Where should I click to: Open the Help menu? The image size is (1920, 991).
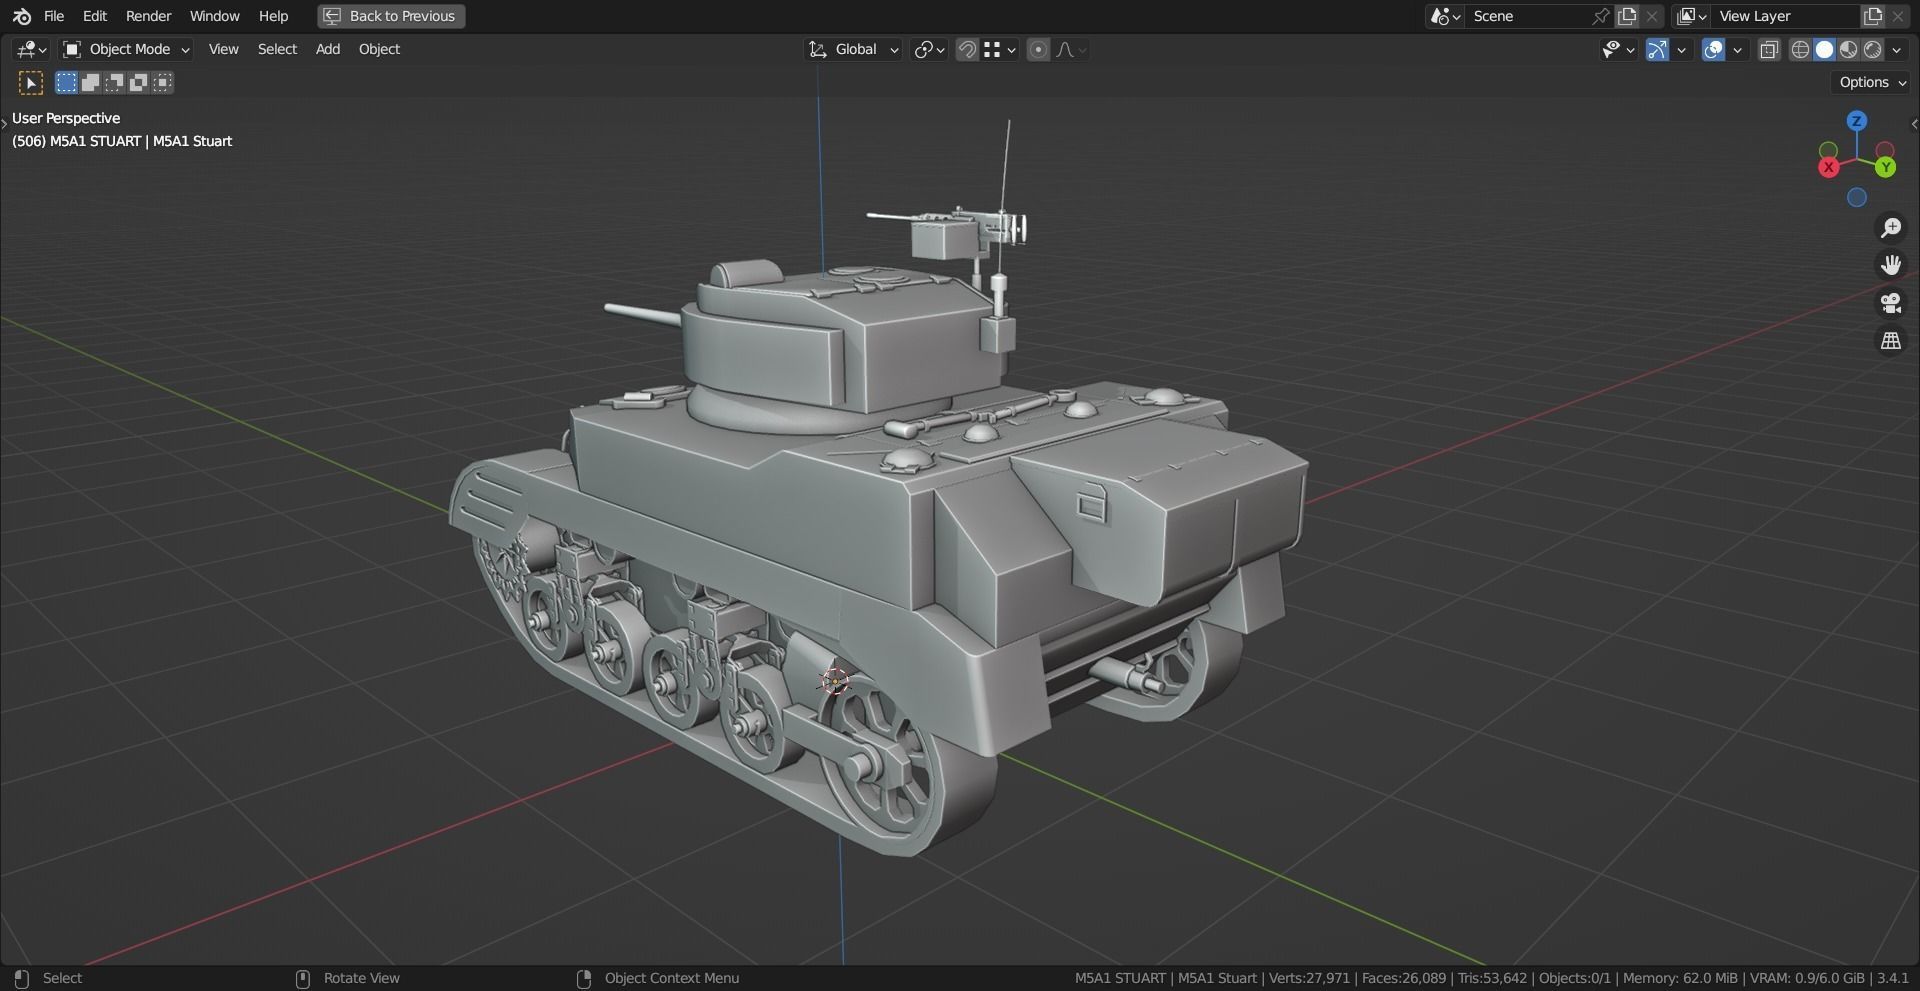point(273,16)
